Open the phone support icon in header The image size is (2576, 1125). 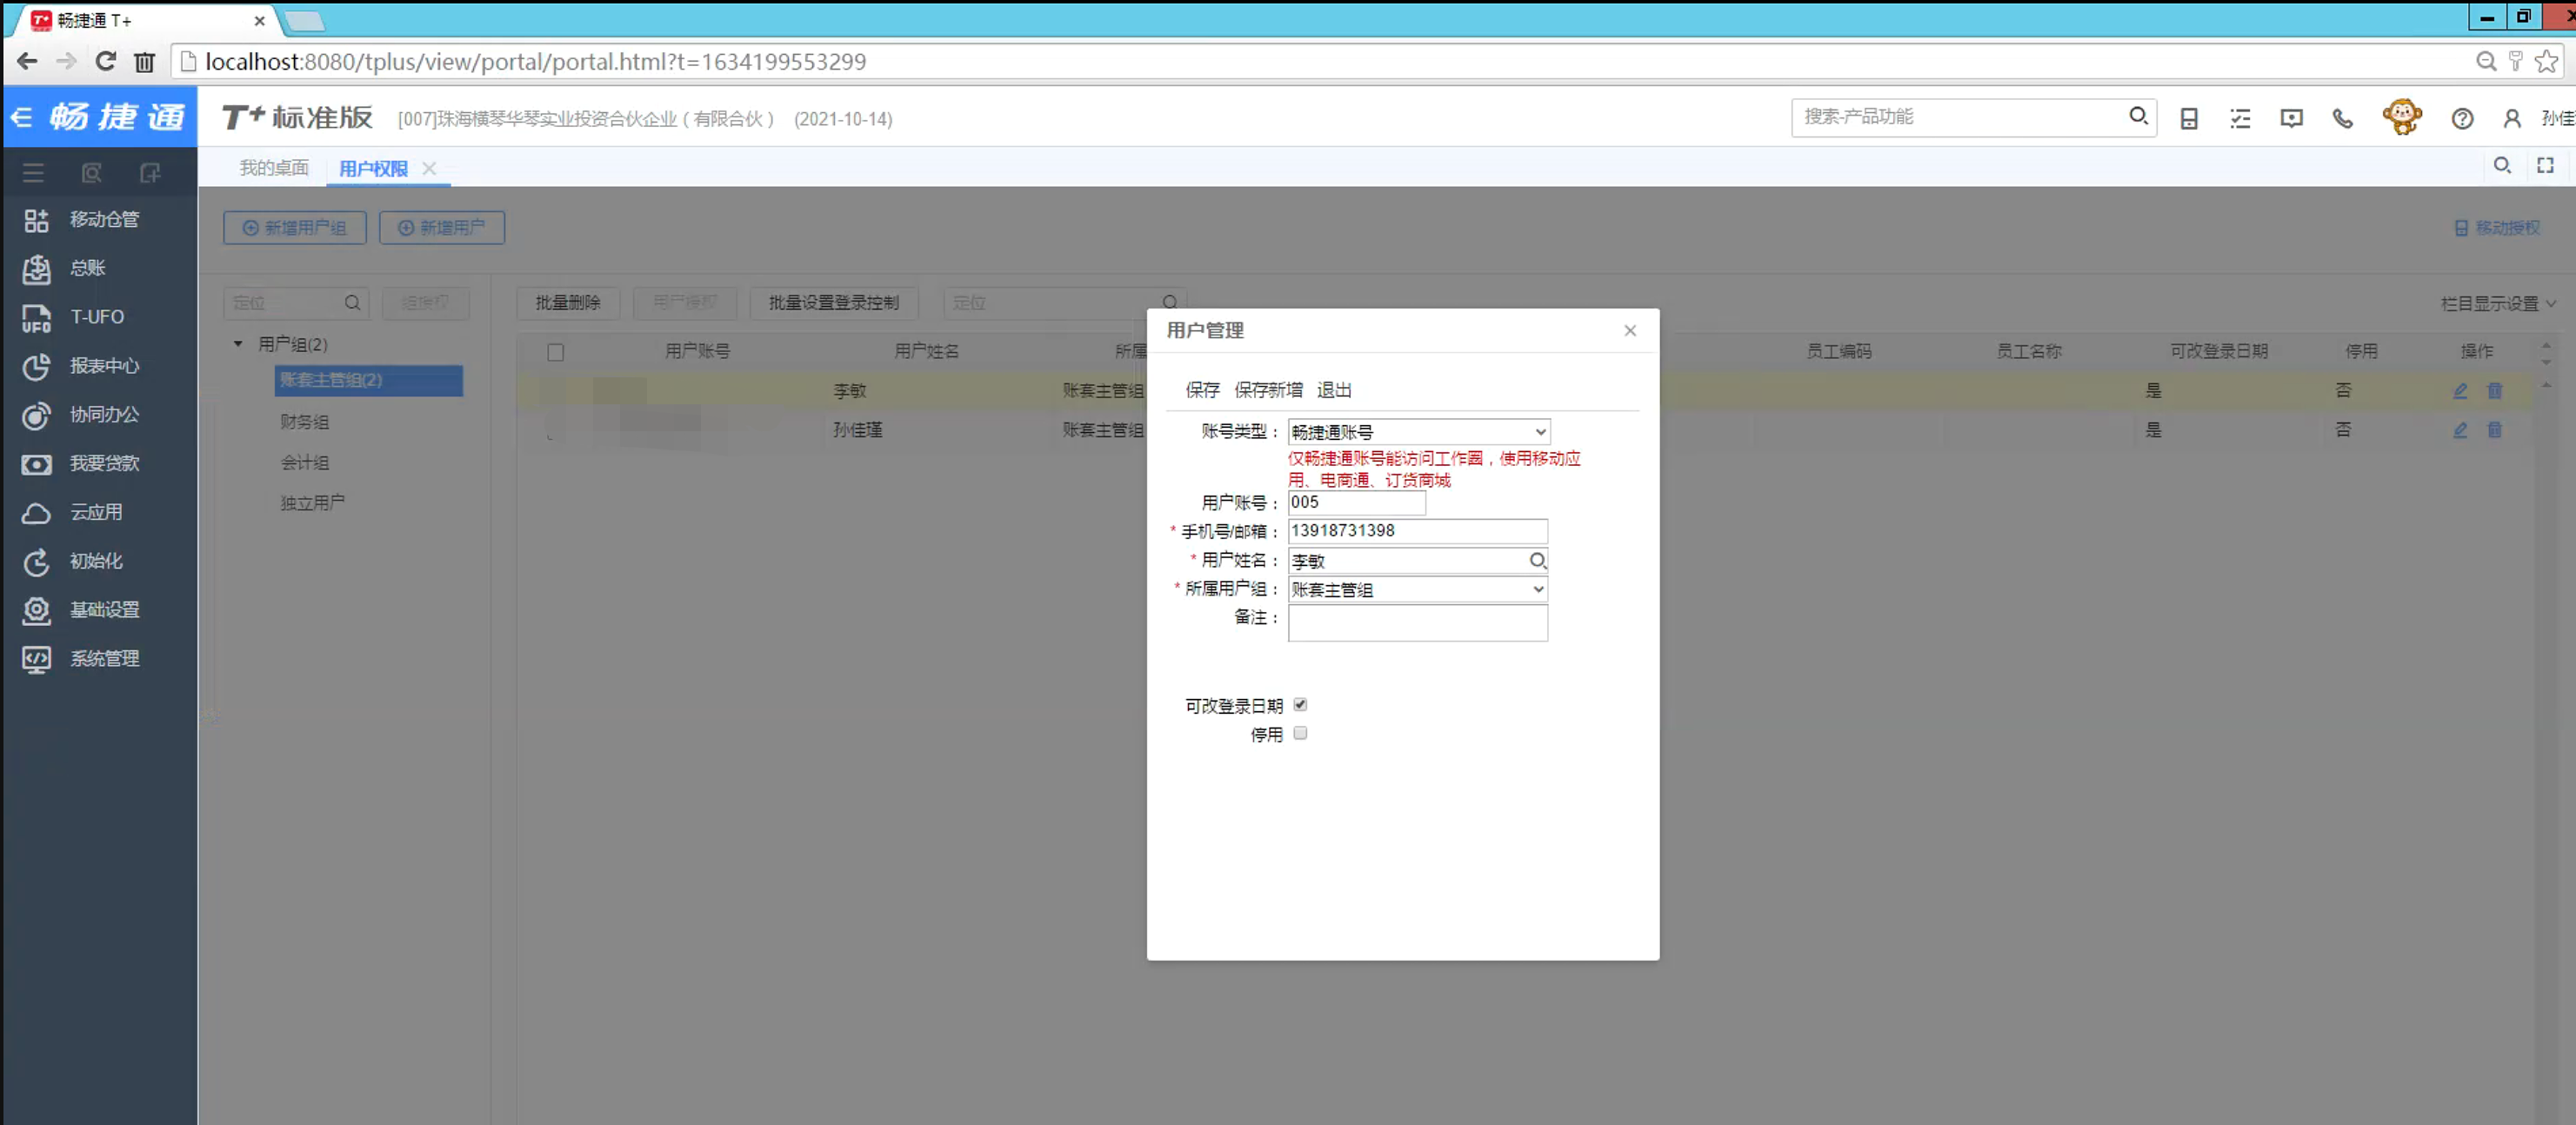tap(2342, 118)
